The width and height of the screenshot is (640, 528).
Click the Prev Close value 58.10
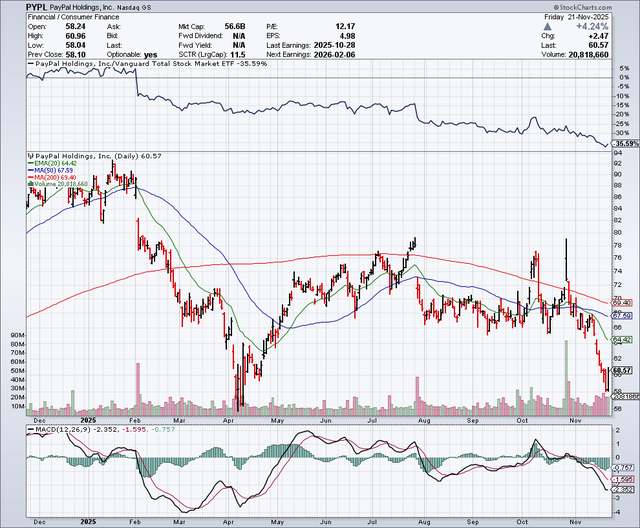(x=76, y=55)
